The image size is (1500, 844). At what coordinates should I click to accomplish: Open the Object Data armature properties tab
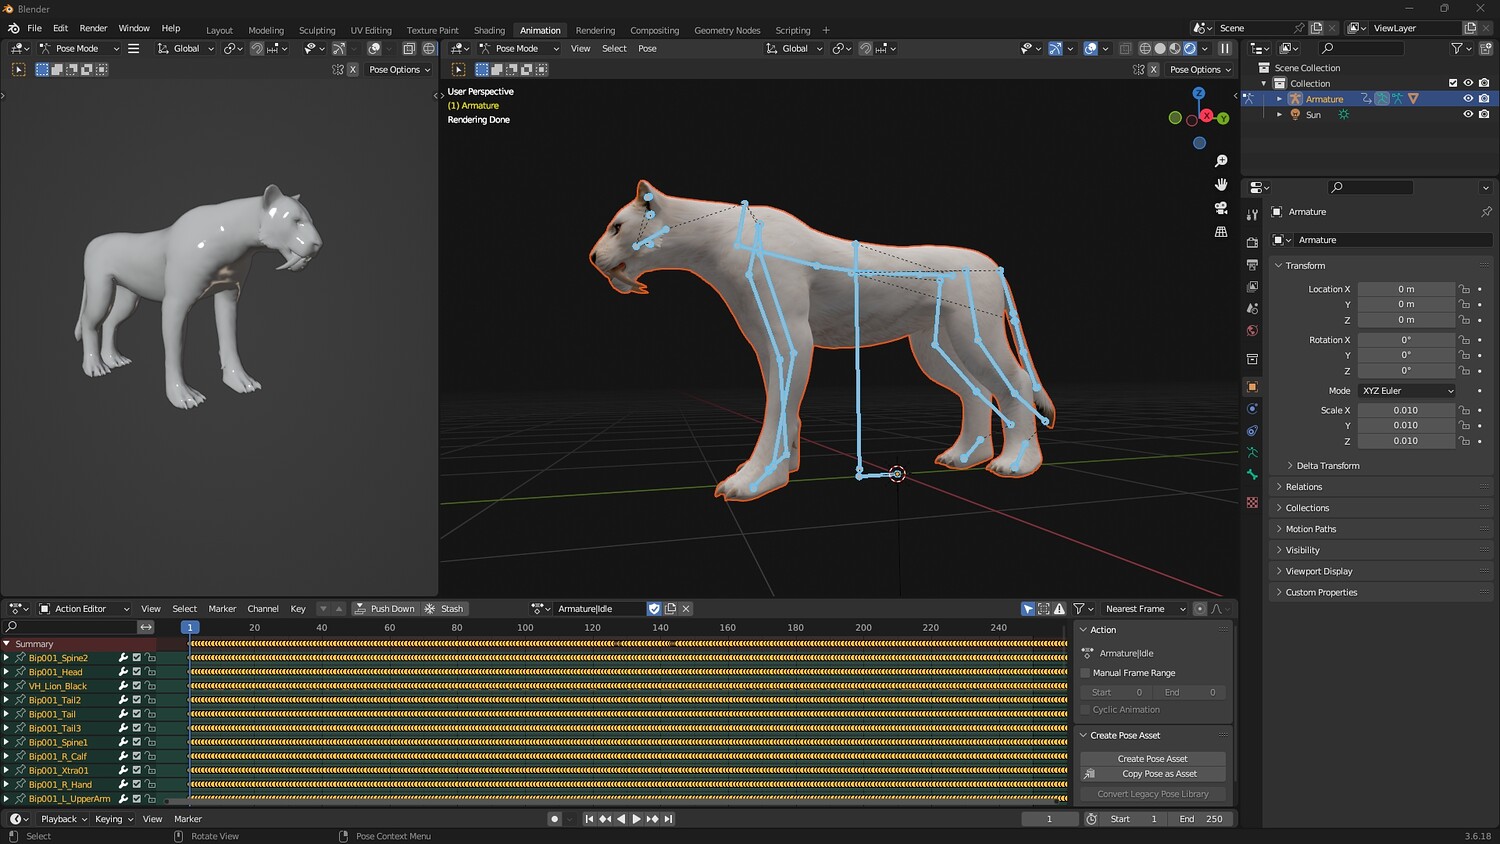click(x=1252, y=453)
